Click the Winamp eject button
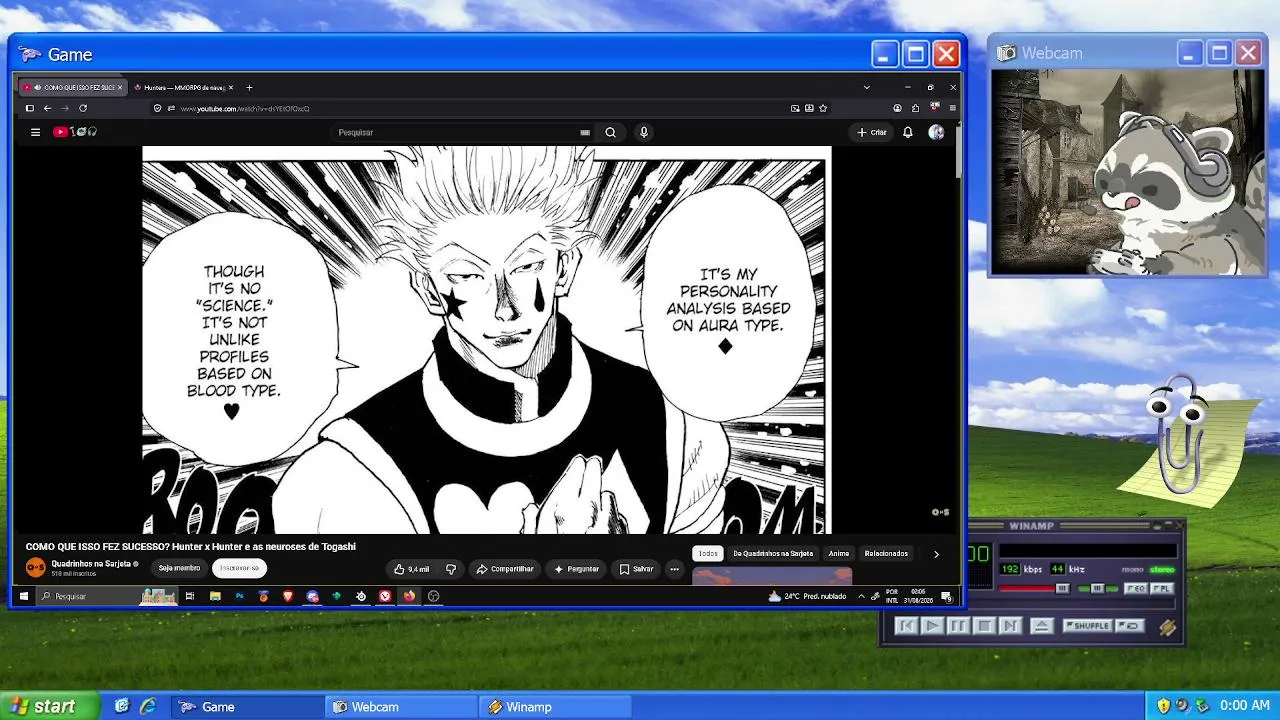 (1041, 626)
